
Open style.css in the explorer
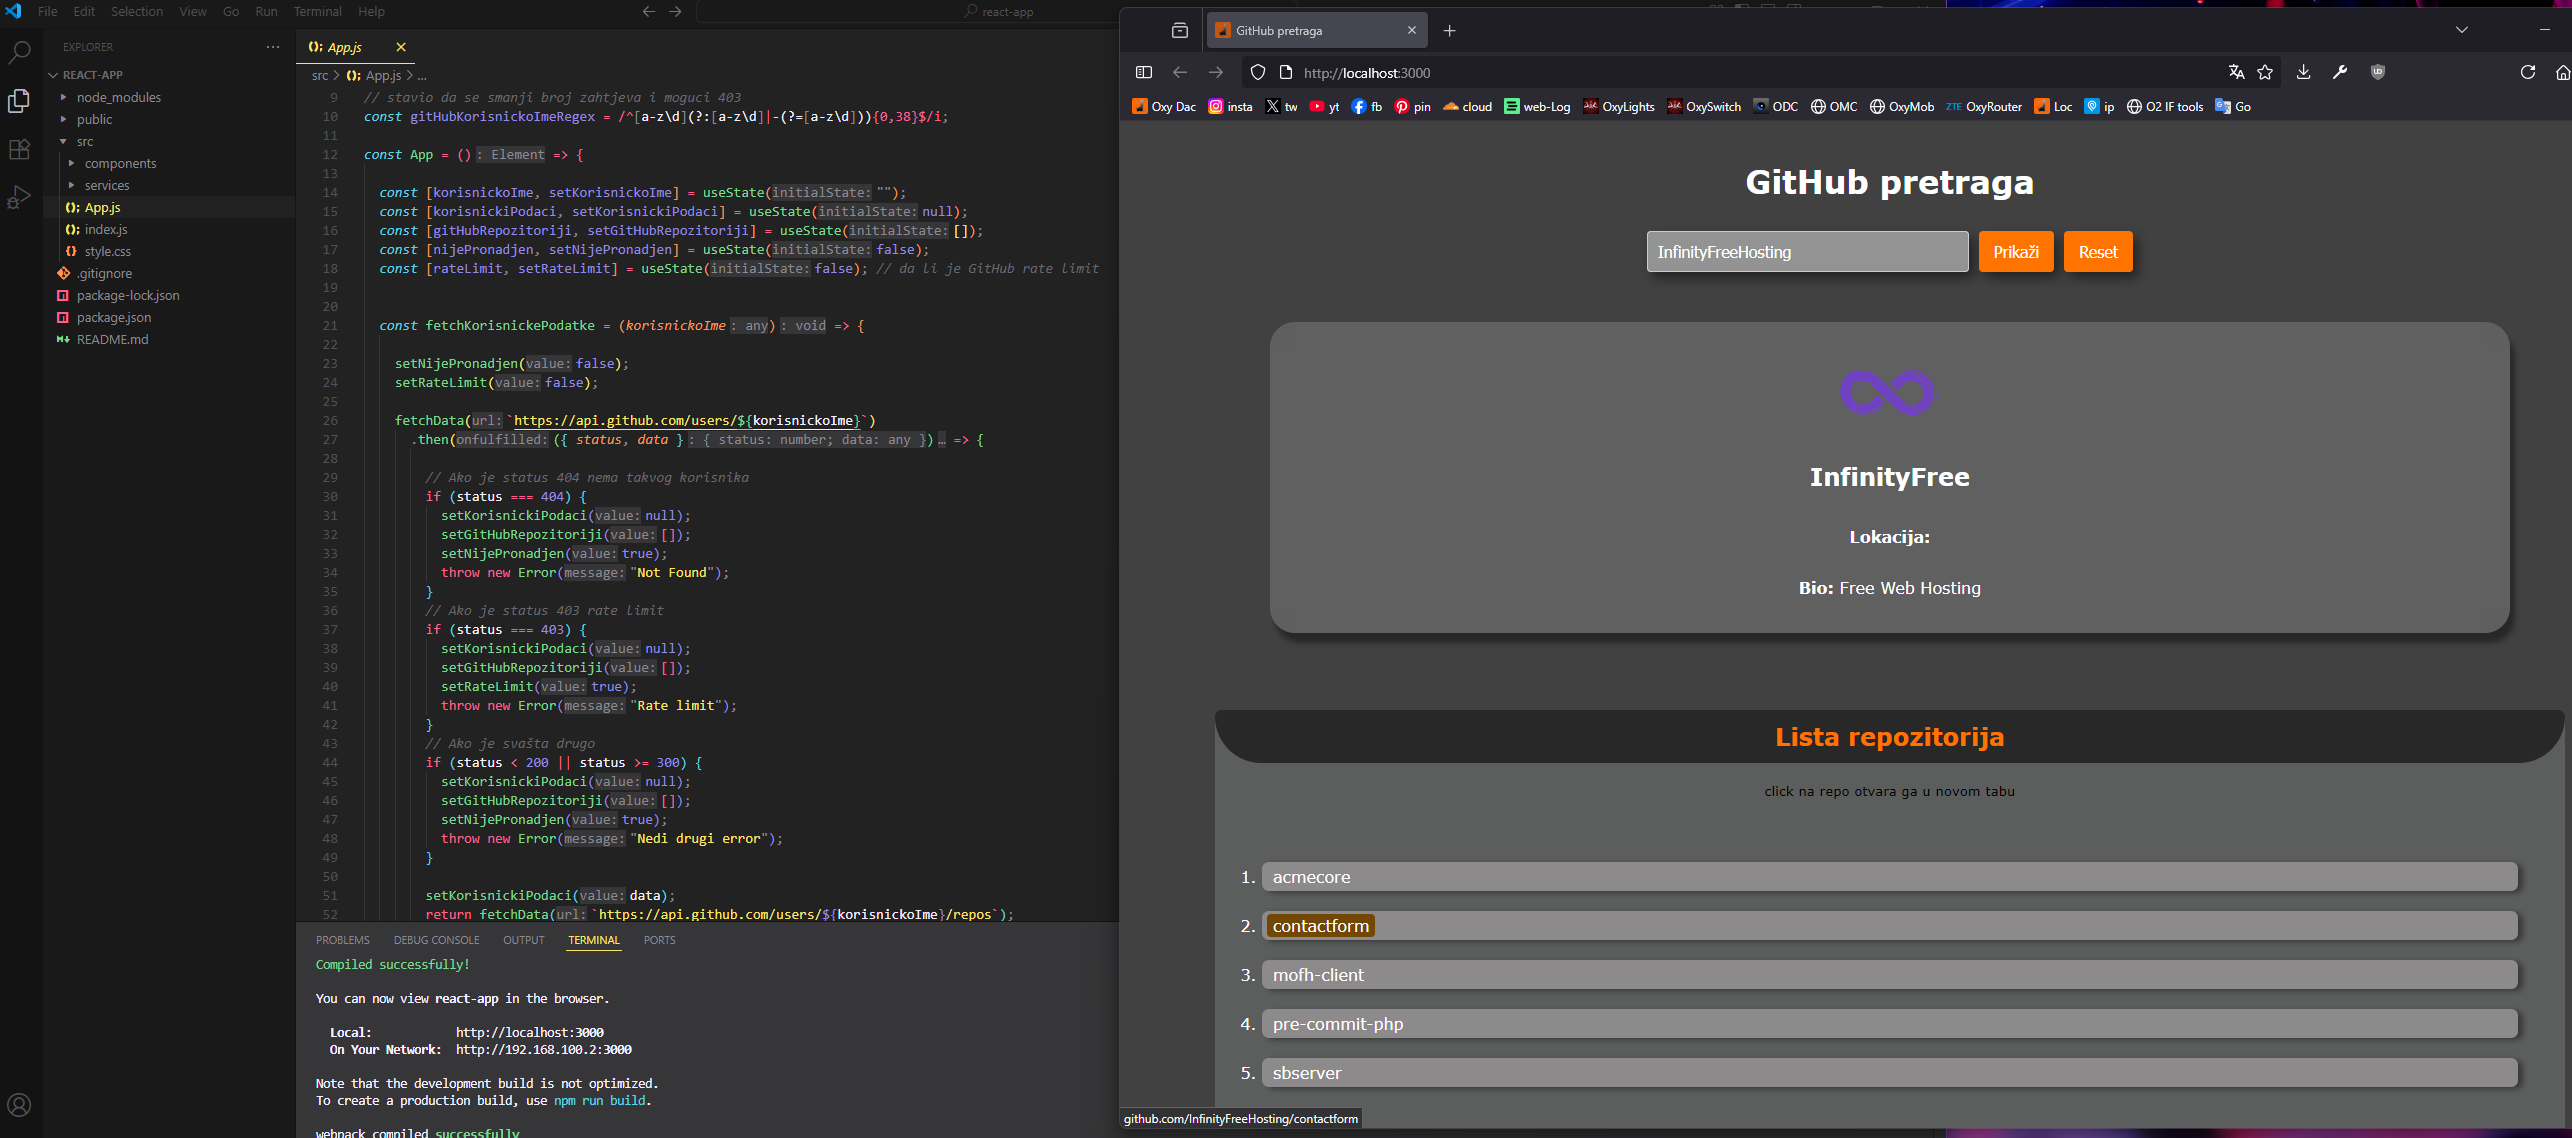(x=107, y=251)
